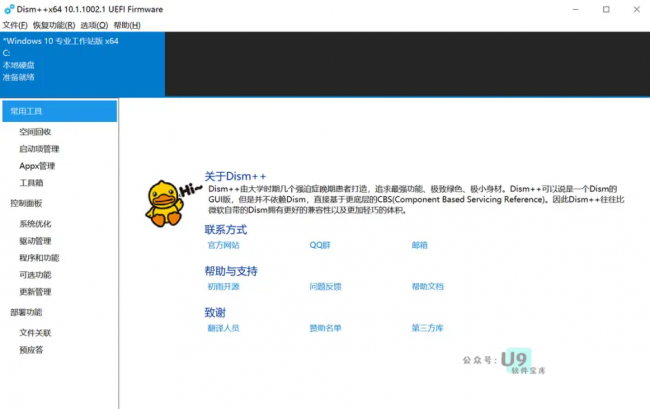
Task: Open 更新管理 in the sidebar
Action: click(x=35, y=292)
